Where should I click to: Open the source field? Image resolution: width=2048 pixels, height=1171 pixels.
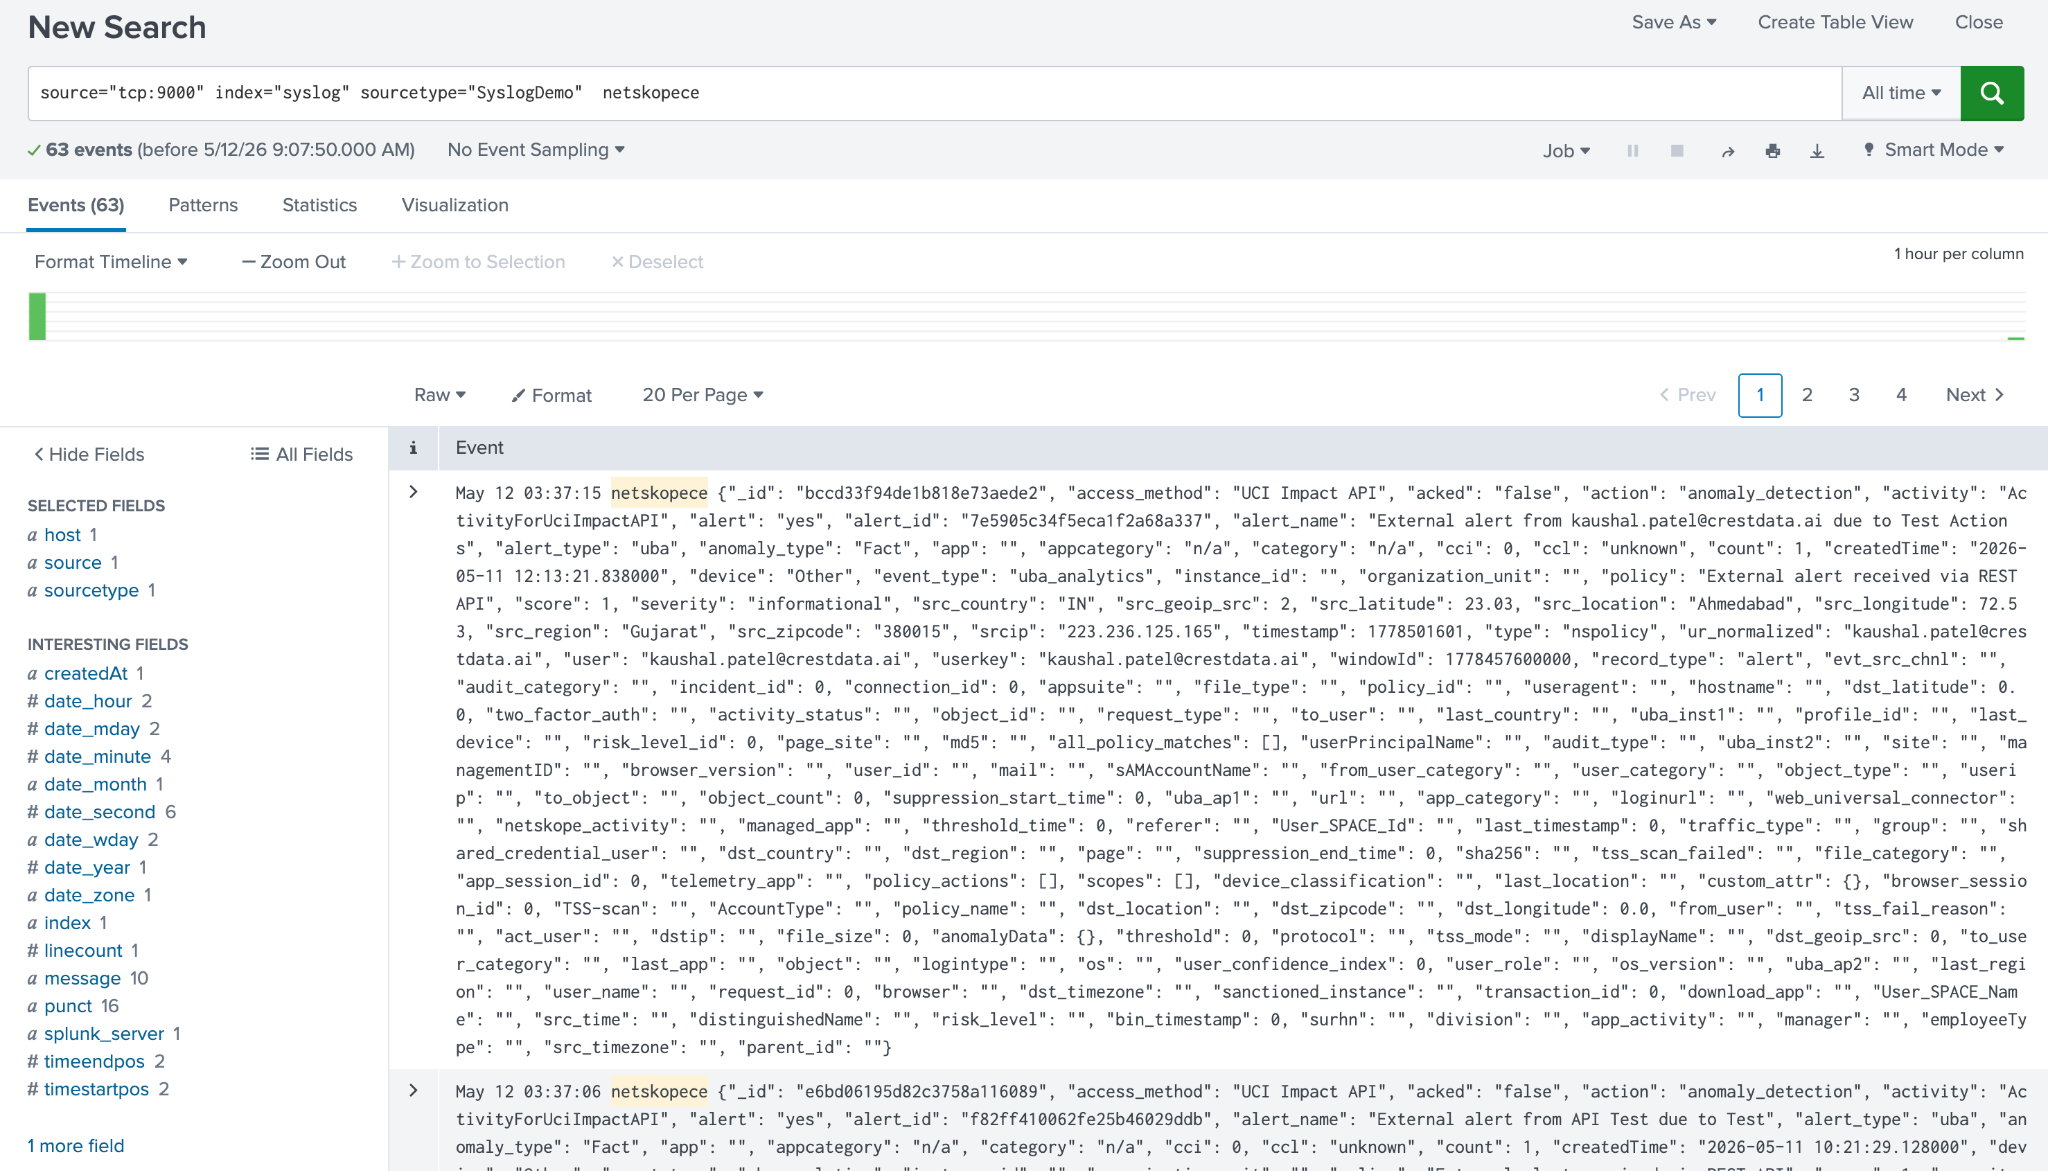(x=73, y=563)
